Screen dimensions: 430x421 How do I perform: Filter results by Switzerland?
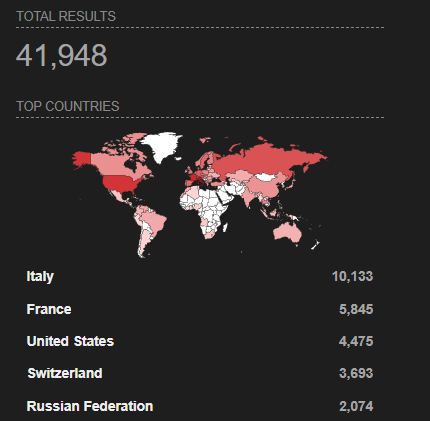coord(65,373)
